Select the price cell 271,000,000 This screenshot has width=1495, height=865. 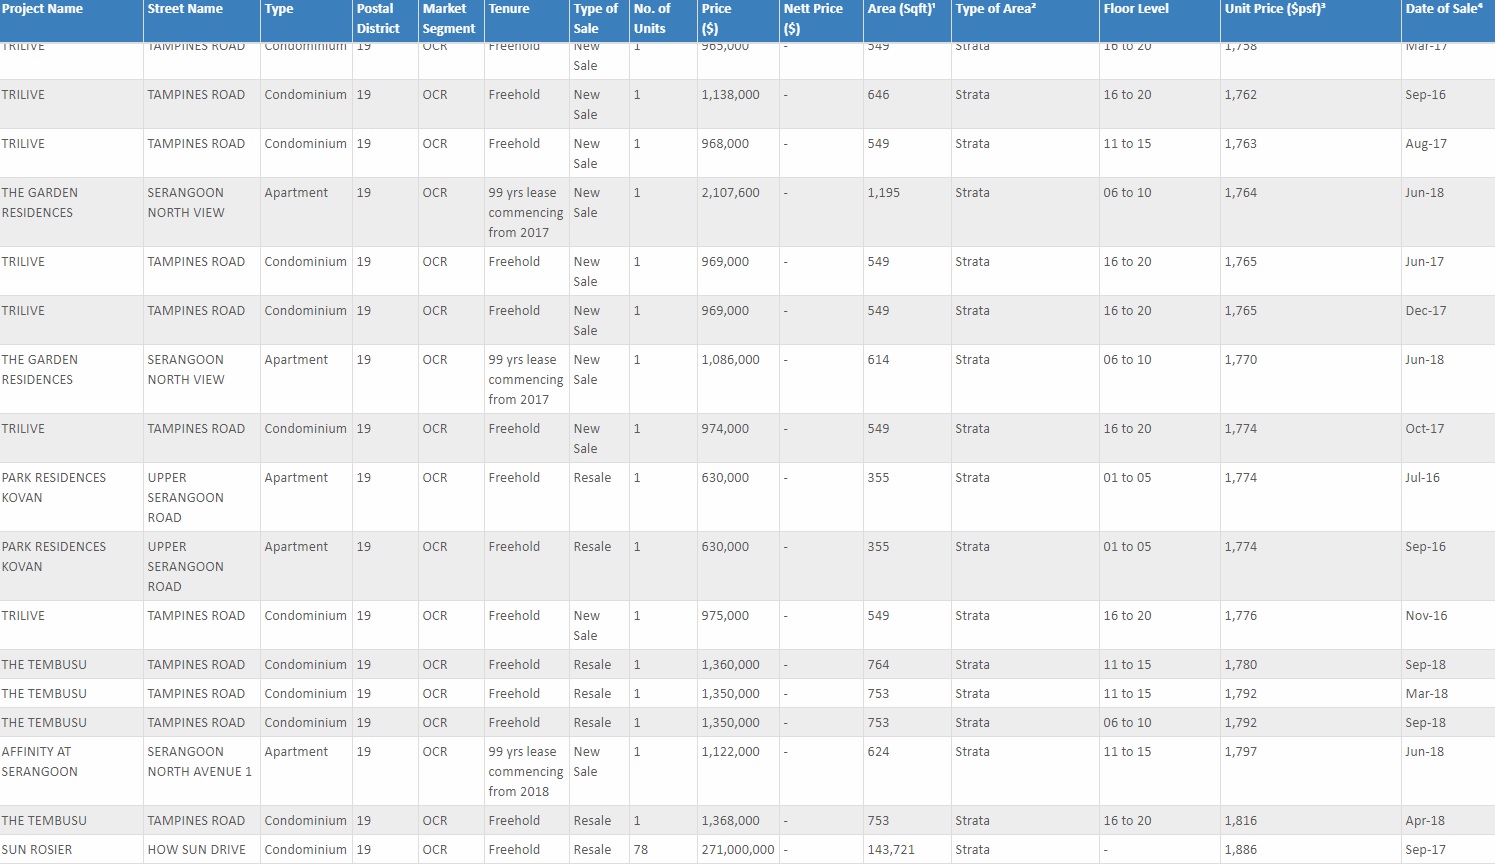click(x=738, y=850)
